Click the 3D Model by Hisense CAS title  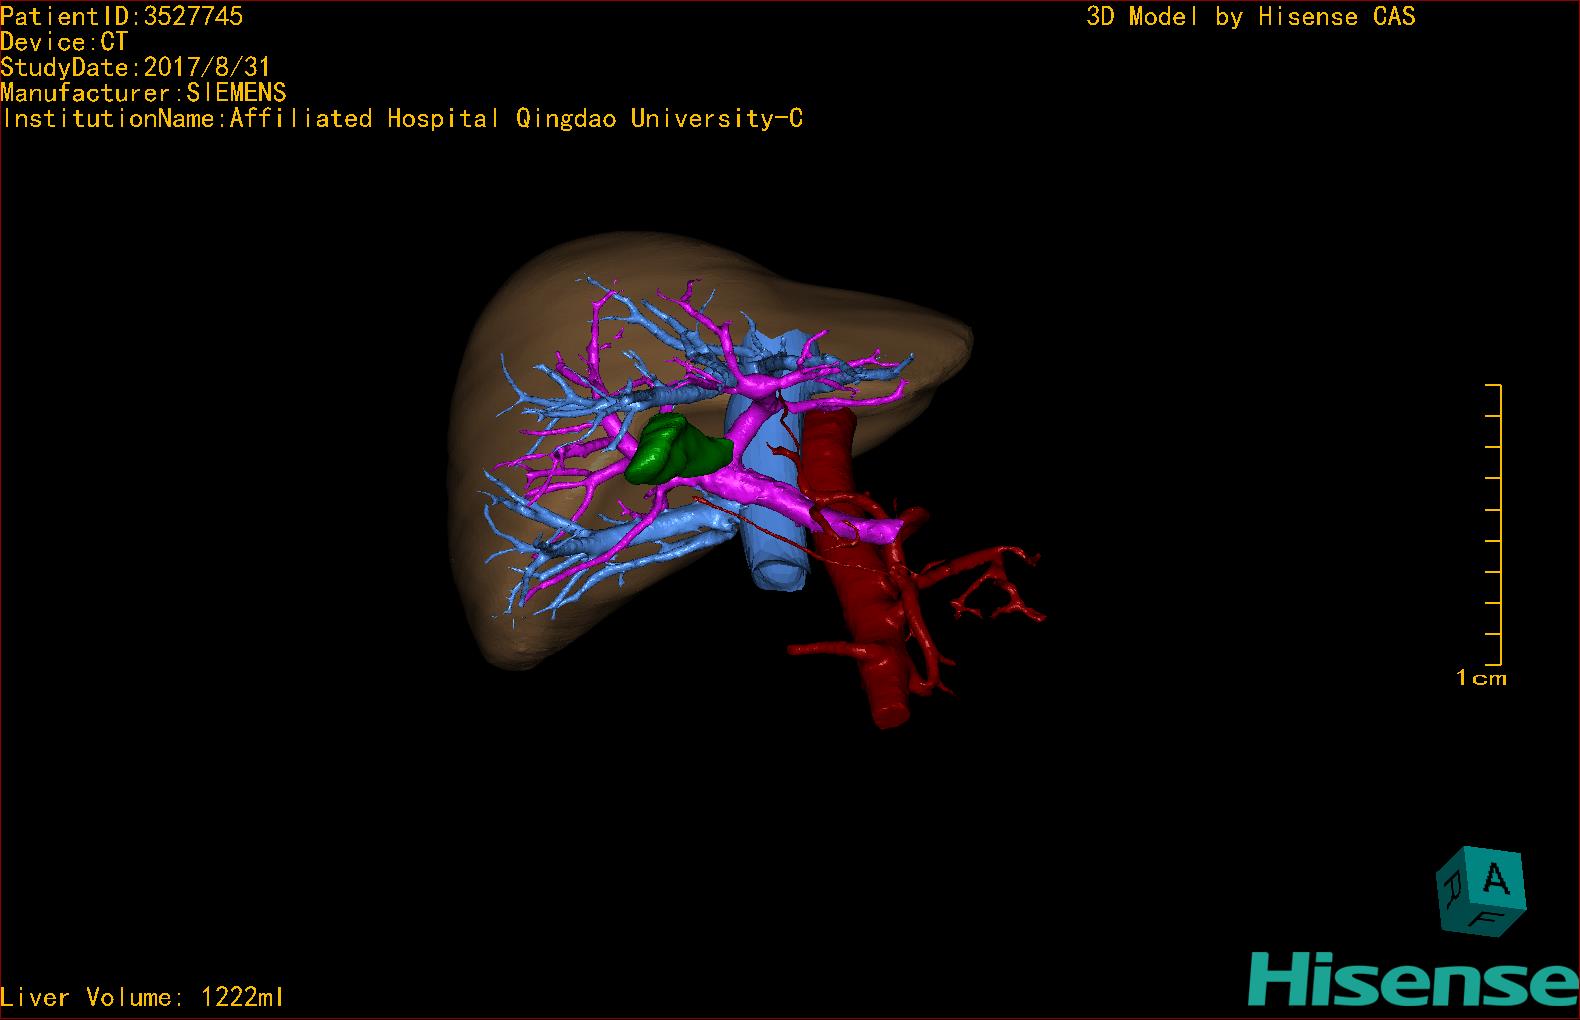tap(1250, 16)
